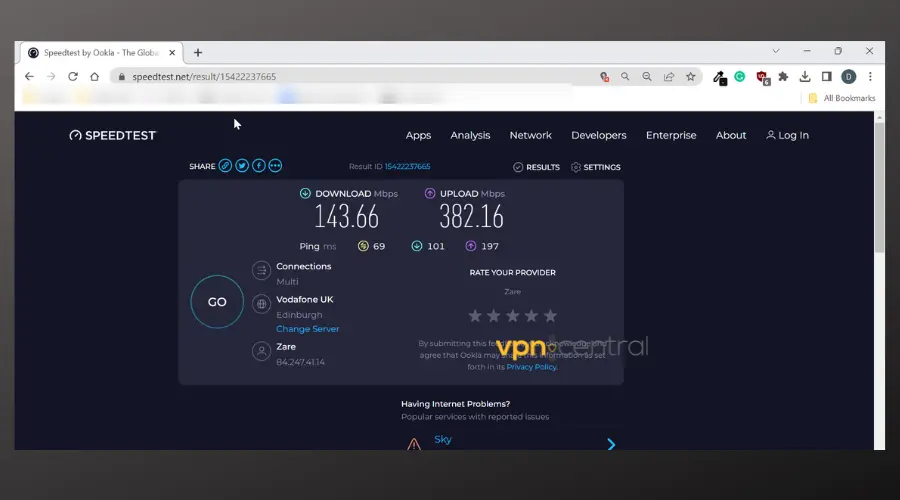Open SETTINGS

(596, 167)
